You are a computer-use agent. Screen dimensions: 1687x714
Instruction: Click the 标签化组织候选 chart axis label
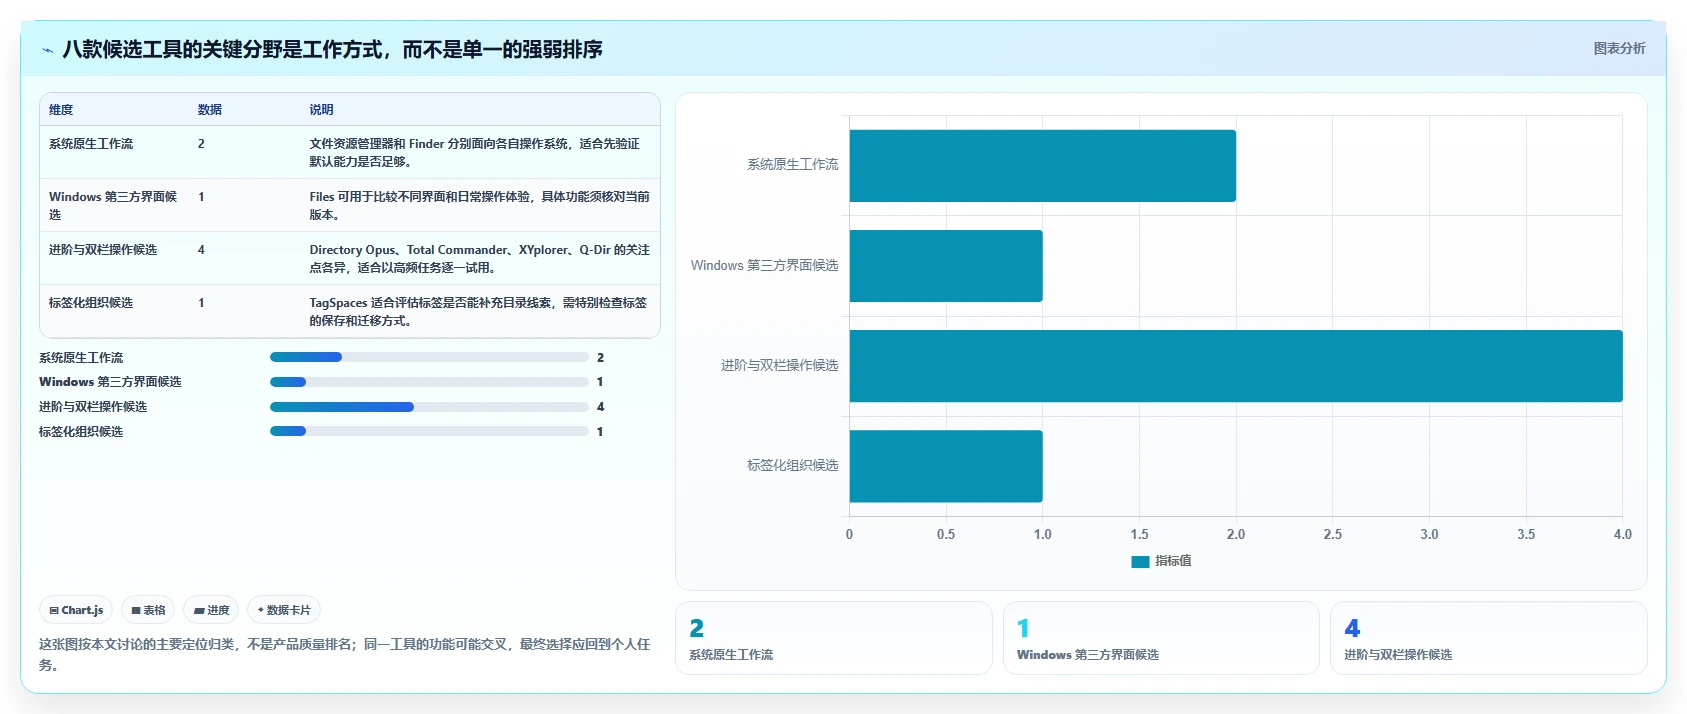coord(793,466)
